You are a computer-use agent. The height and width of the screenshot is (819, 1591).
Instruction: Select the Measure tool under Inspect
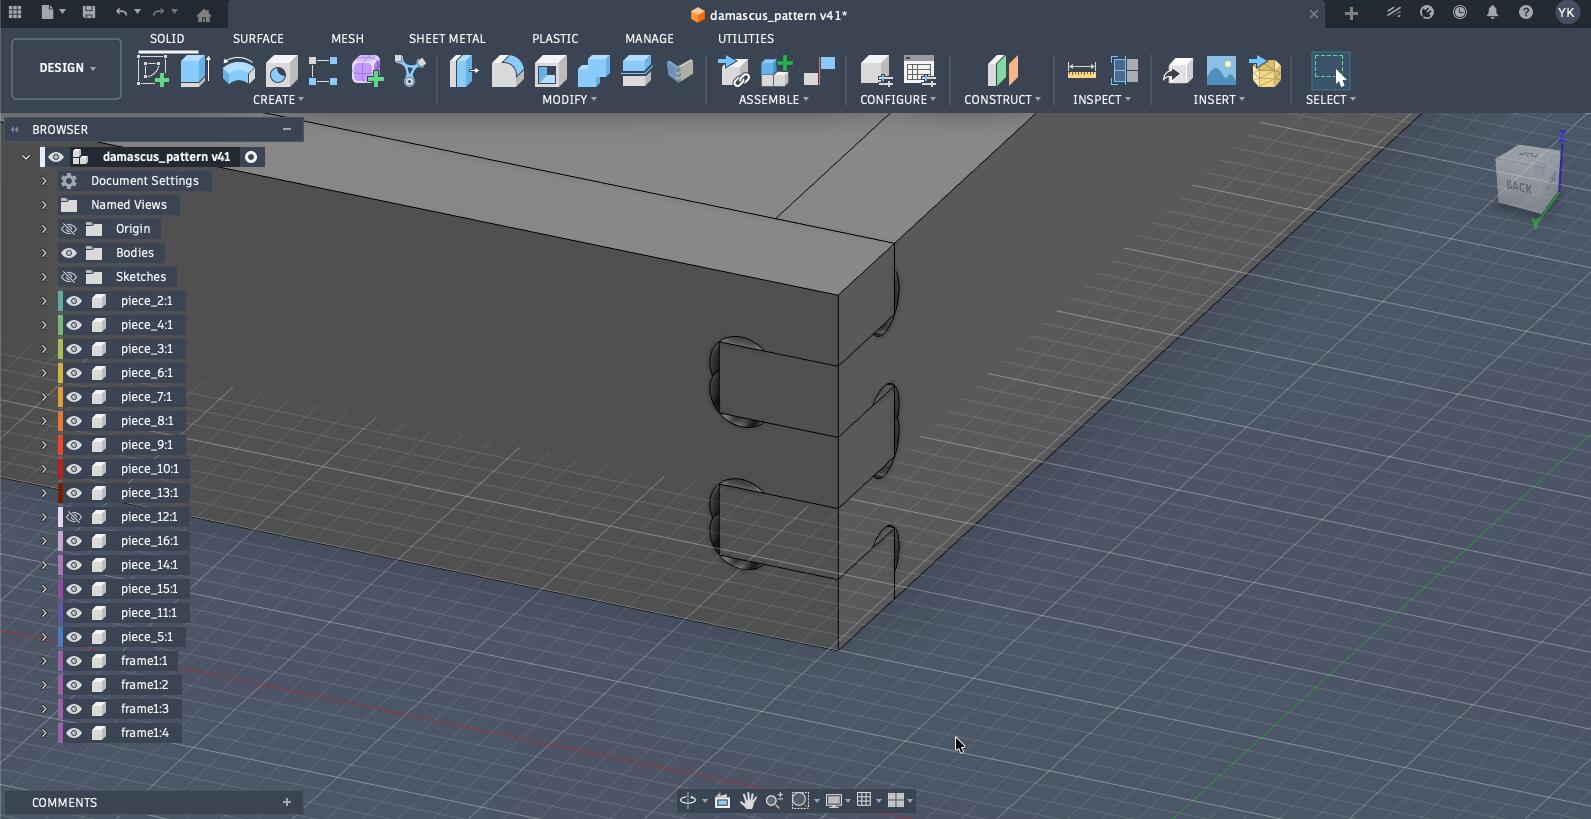coord(1081,71)
